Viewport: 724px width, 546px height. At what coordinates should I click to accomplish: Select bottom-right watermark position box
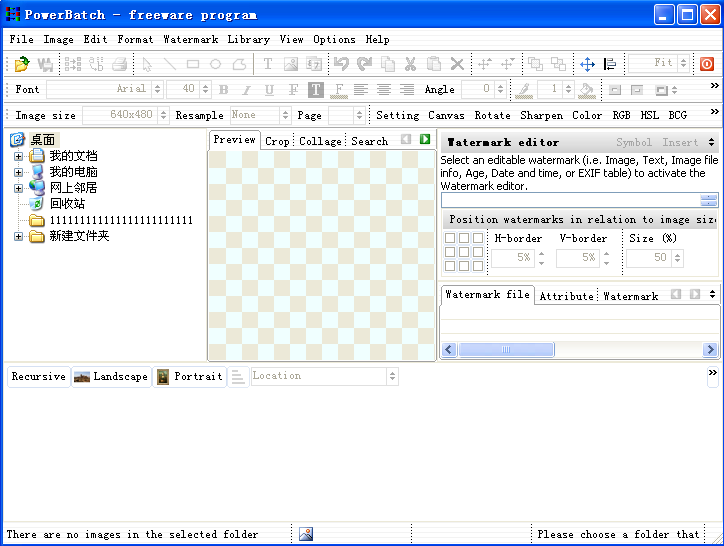pyautogui.click(x=477, y=266)
